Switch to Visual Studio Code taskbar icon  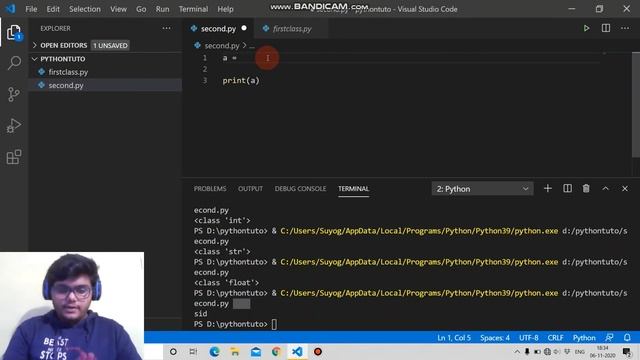pos(297,351)
